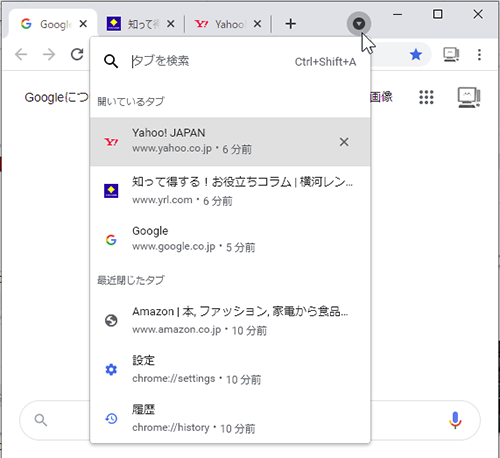The image size is (500, 458).
Task: Go back with the back arrow
Action: pyautogui.click(x=21, y=54)
